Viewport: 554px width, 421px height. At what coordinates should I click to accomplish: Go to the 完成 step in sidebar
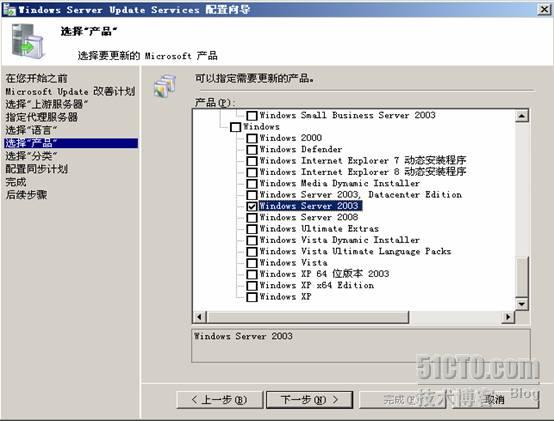tap(16, 182)
